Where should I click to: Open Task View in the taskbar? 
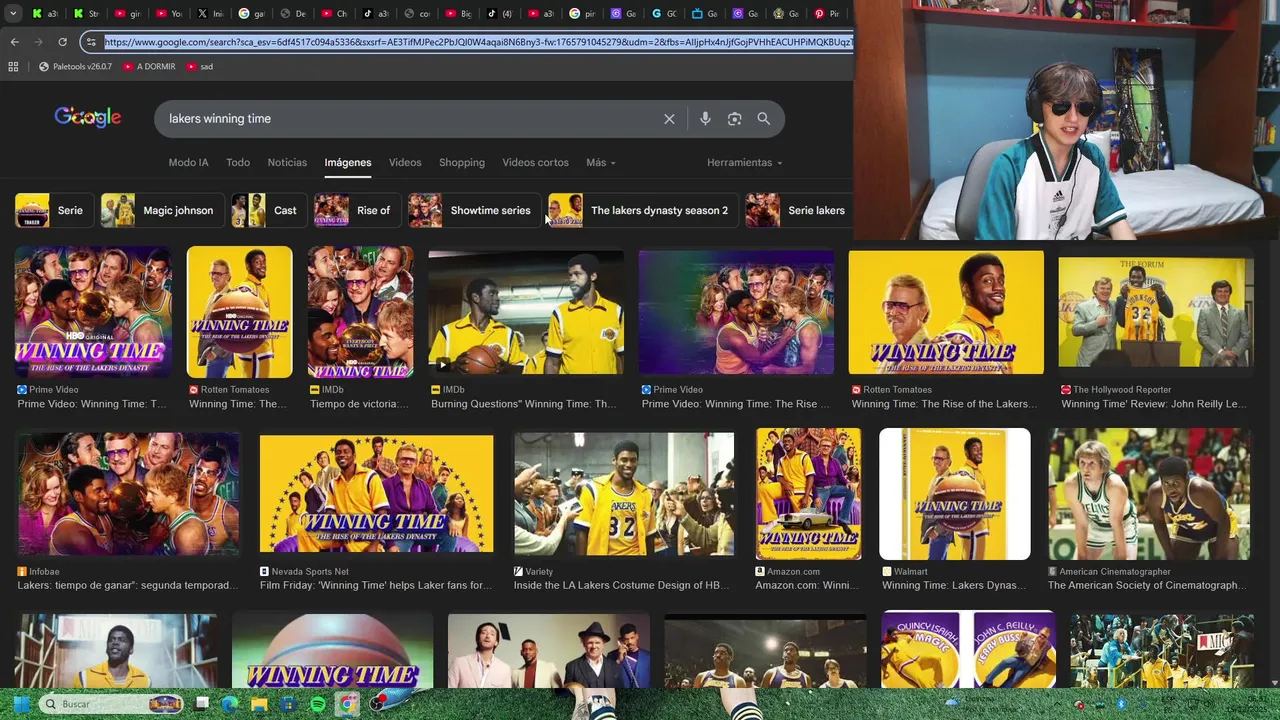coord(202,704)
